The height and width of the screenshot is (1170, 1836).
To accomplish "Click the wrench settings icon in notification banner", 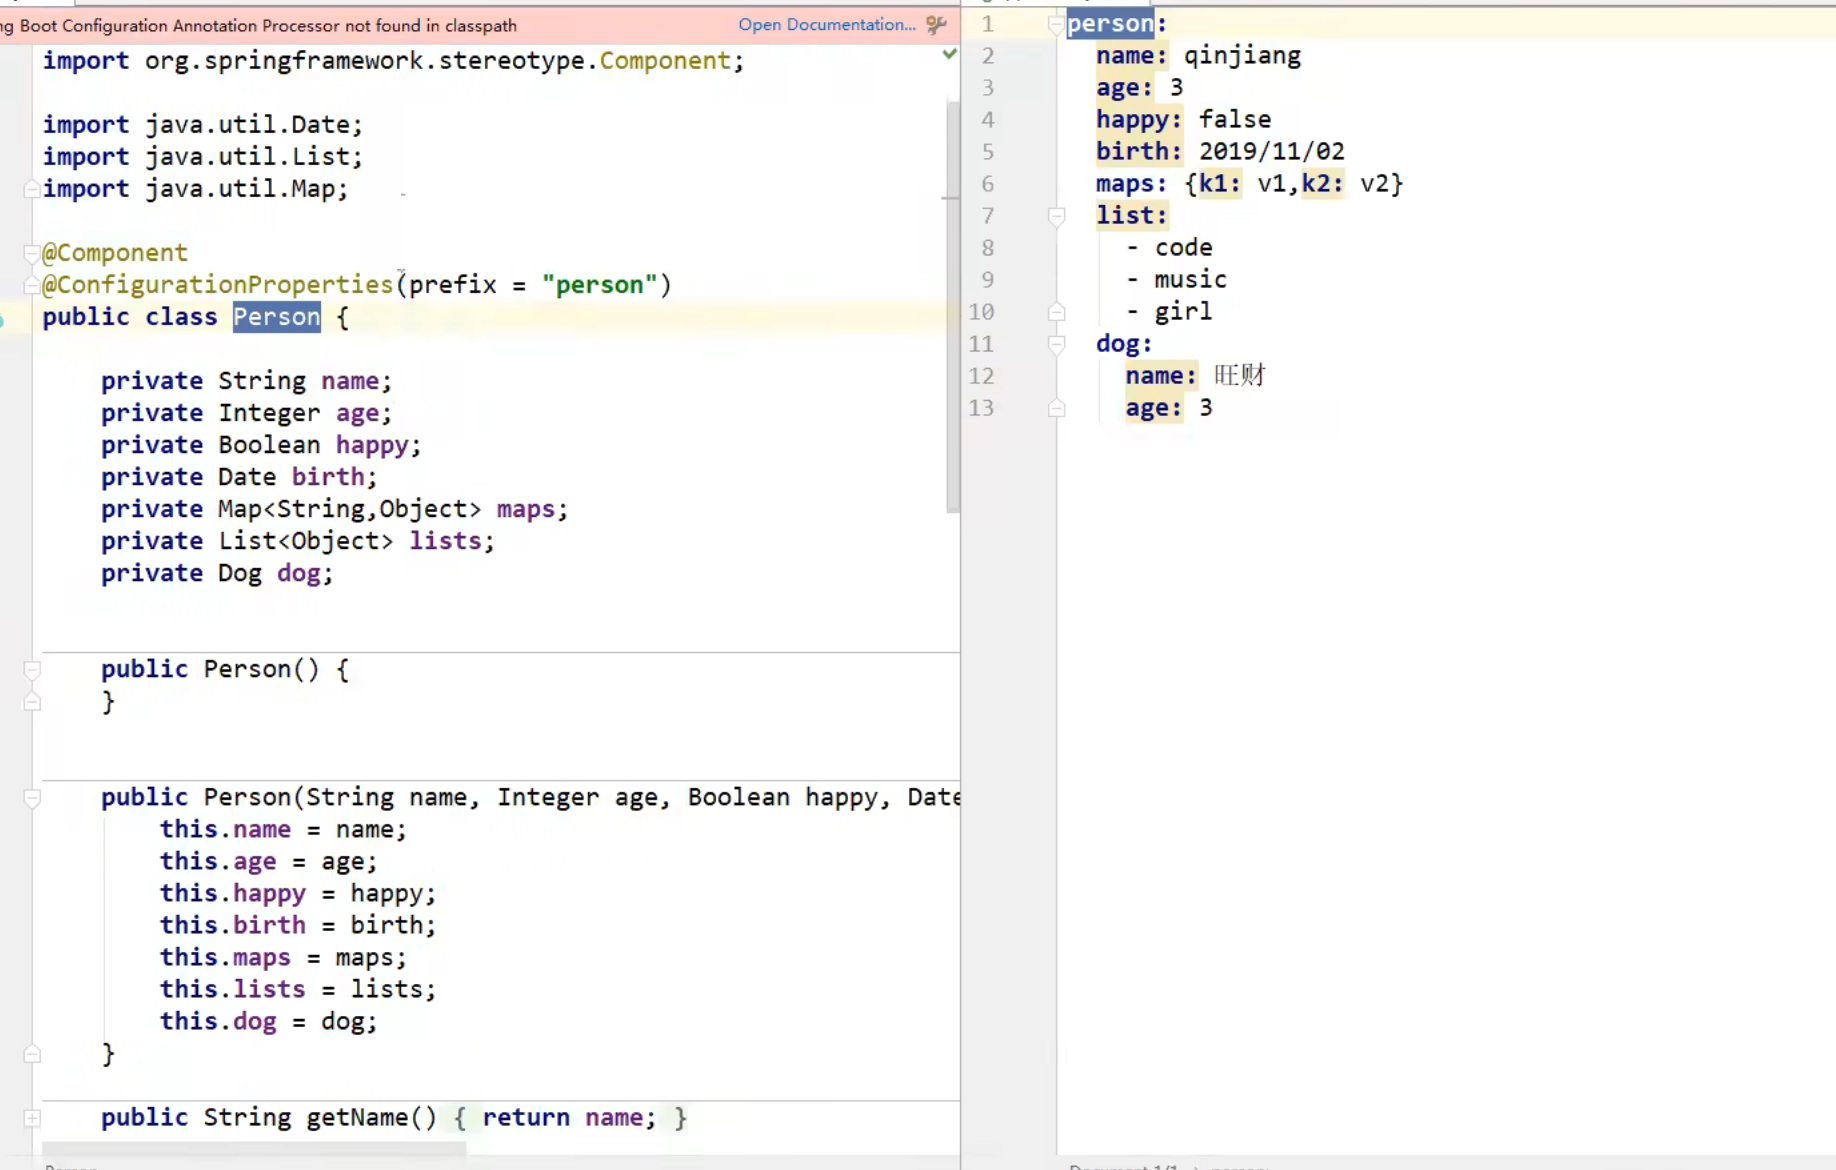I will (936, 25).
